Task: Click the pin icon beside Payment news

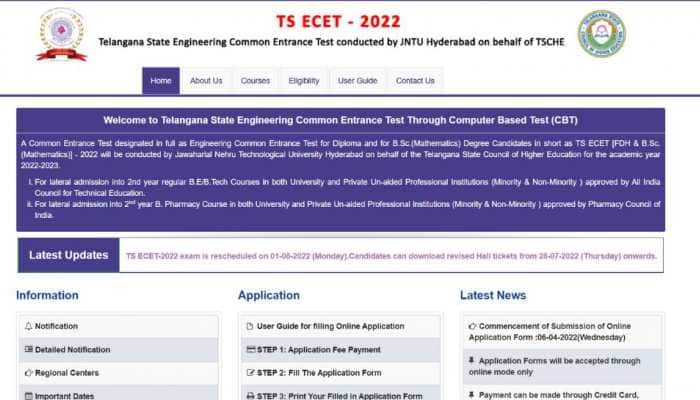Action: coord(471,395)
